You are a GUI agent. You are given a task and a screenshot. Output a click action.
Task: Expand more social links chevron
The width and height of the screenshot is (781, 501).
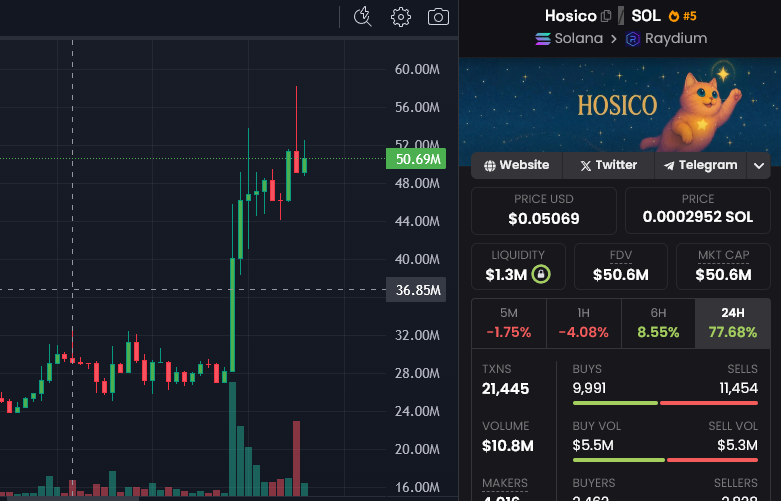[x=759, y=165]
